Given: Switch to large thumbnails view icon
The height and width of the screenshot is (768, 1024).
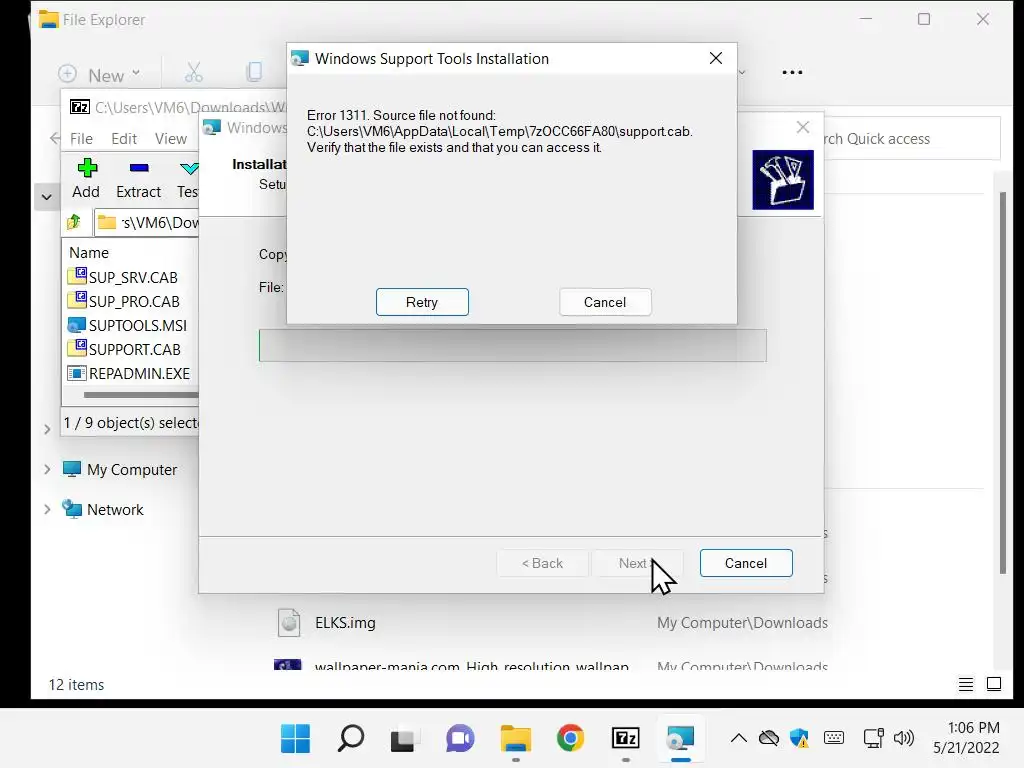Looking at the screenshot, I should [x=994, y=684].
